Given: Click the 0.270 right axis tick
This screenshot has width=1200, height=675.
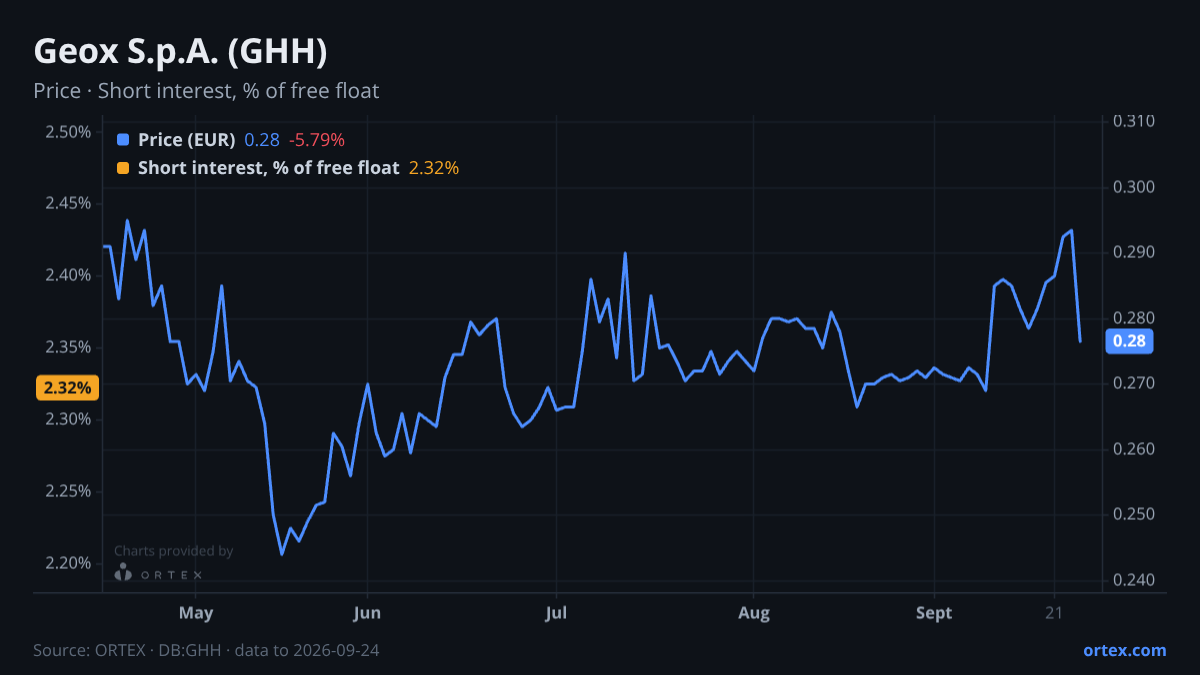Looking at the screenshot, I should [1134, 383].
